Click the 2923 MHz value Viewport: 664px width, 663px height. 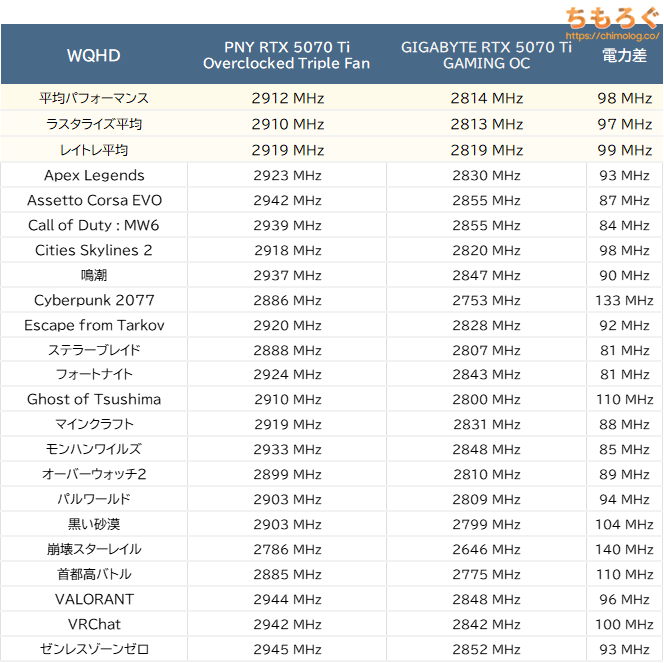(288, 175)
